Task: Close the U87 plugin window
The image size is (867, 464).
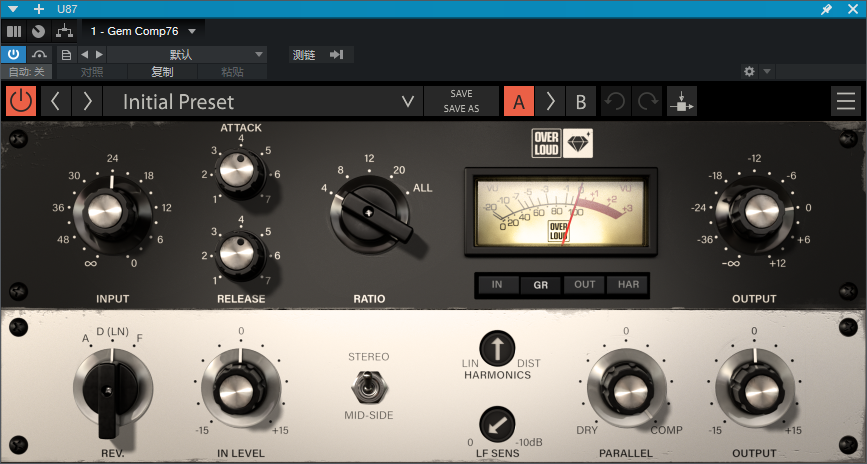Action: (853, 9)
